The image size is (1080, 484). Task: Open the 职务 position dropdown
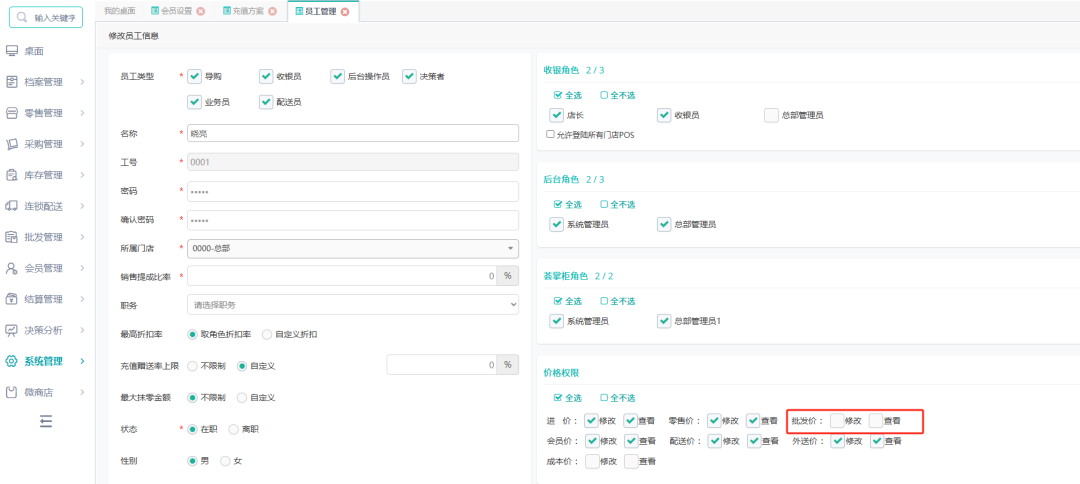click(x=353, y=304)
